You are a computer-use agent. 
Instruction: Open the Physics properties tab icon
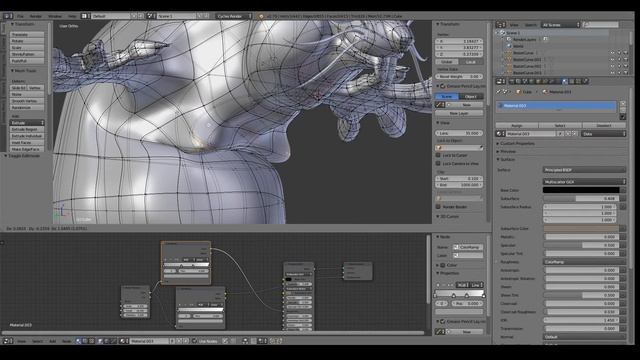pos(585,81)
